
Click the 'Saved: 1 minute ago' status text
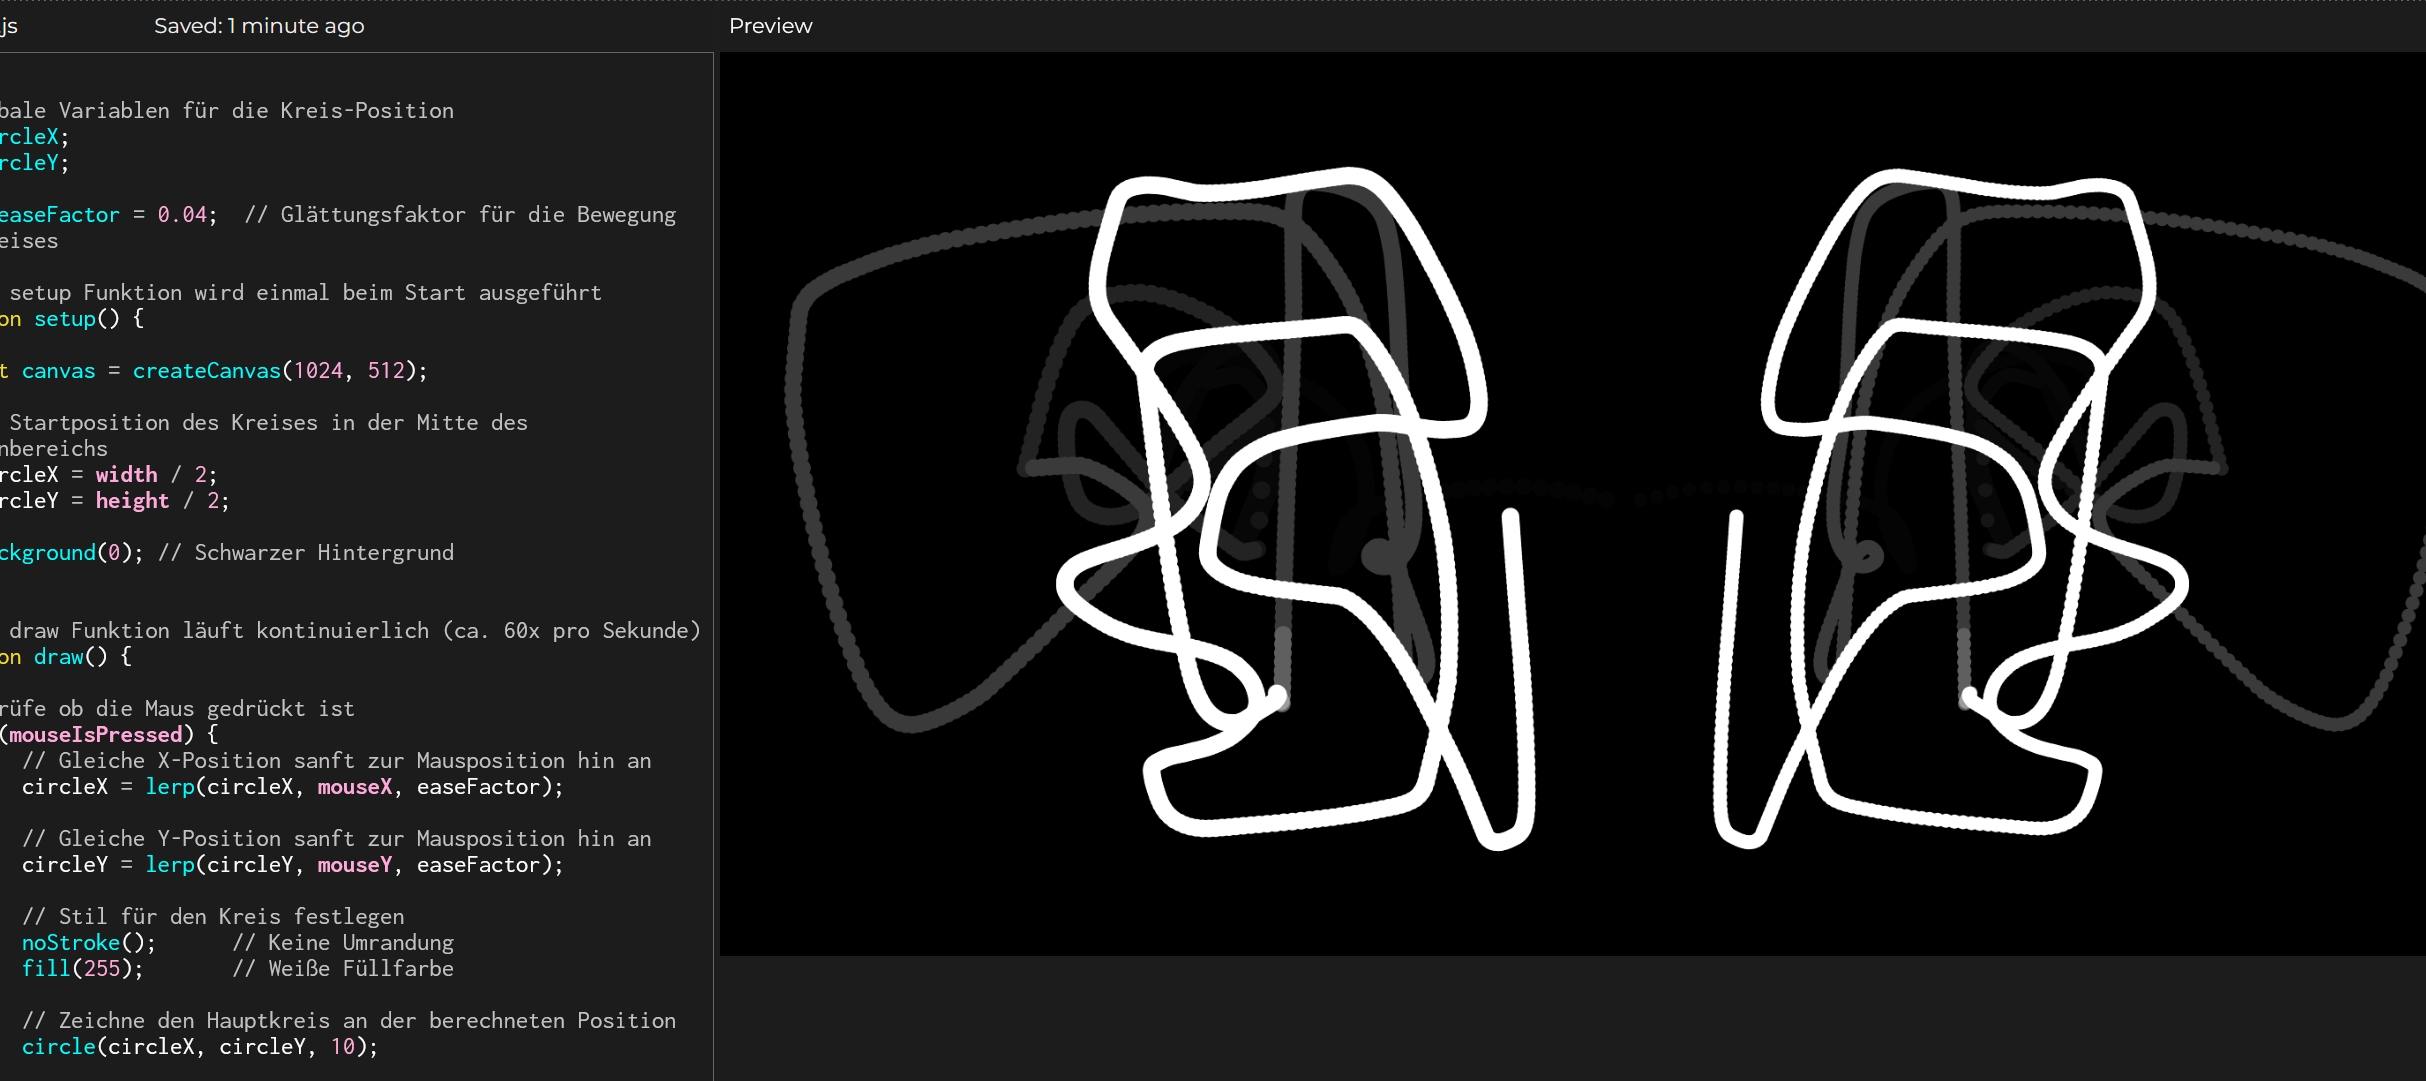tap(259, 26)
